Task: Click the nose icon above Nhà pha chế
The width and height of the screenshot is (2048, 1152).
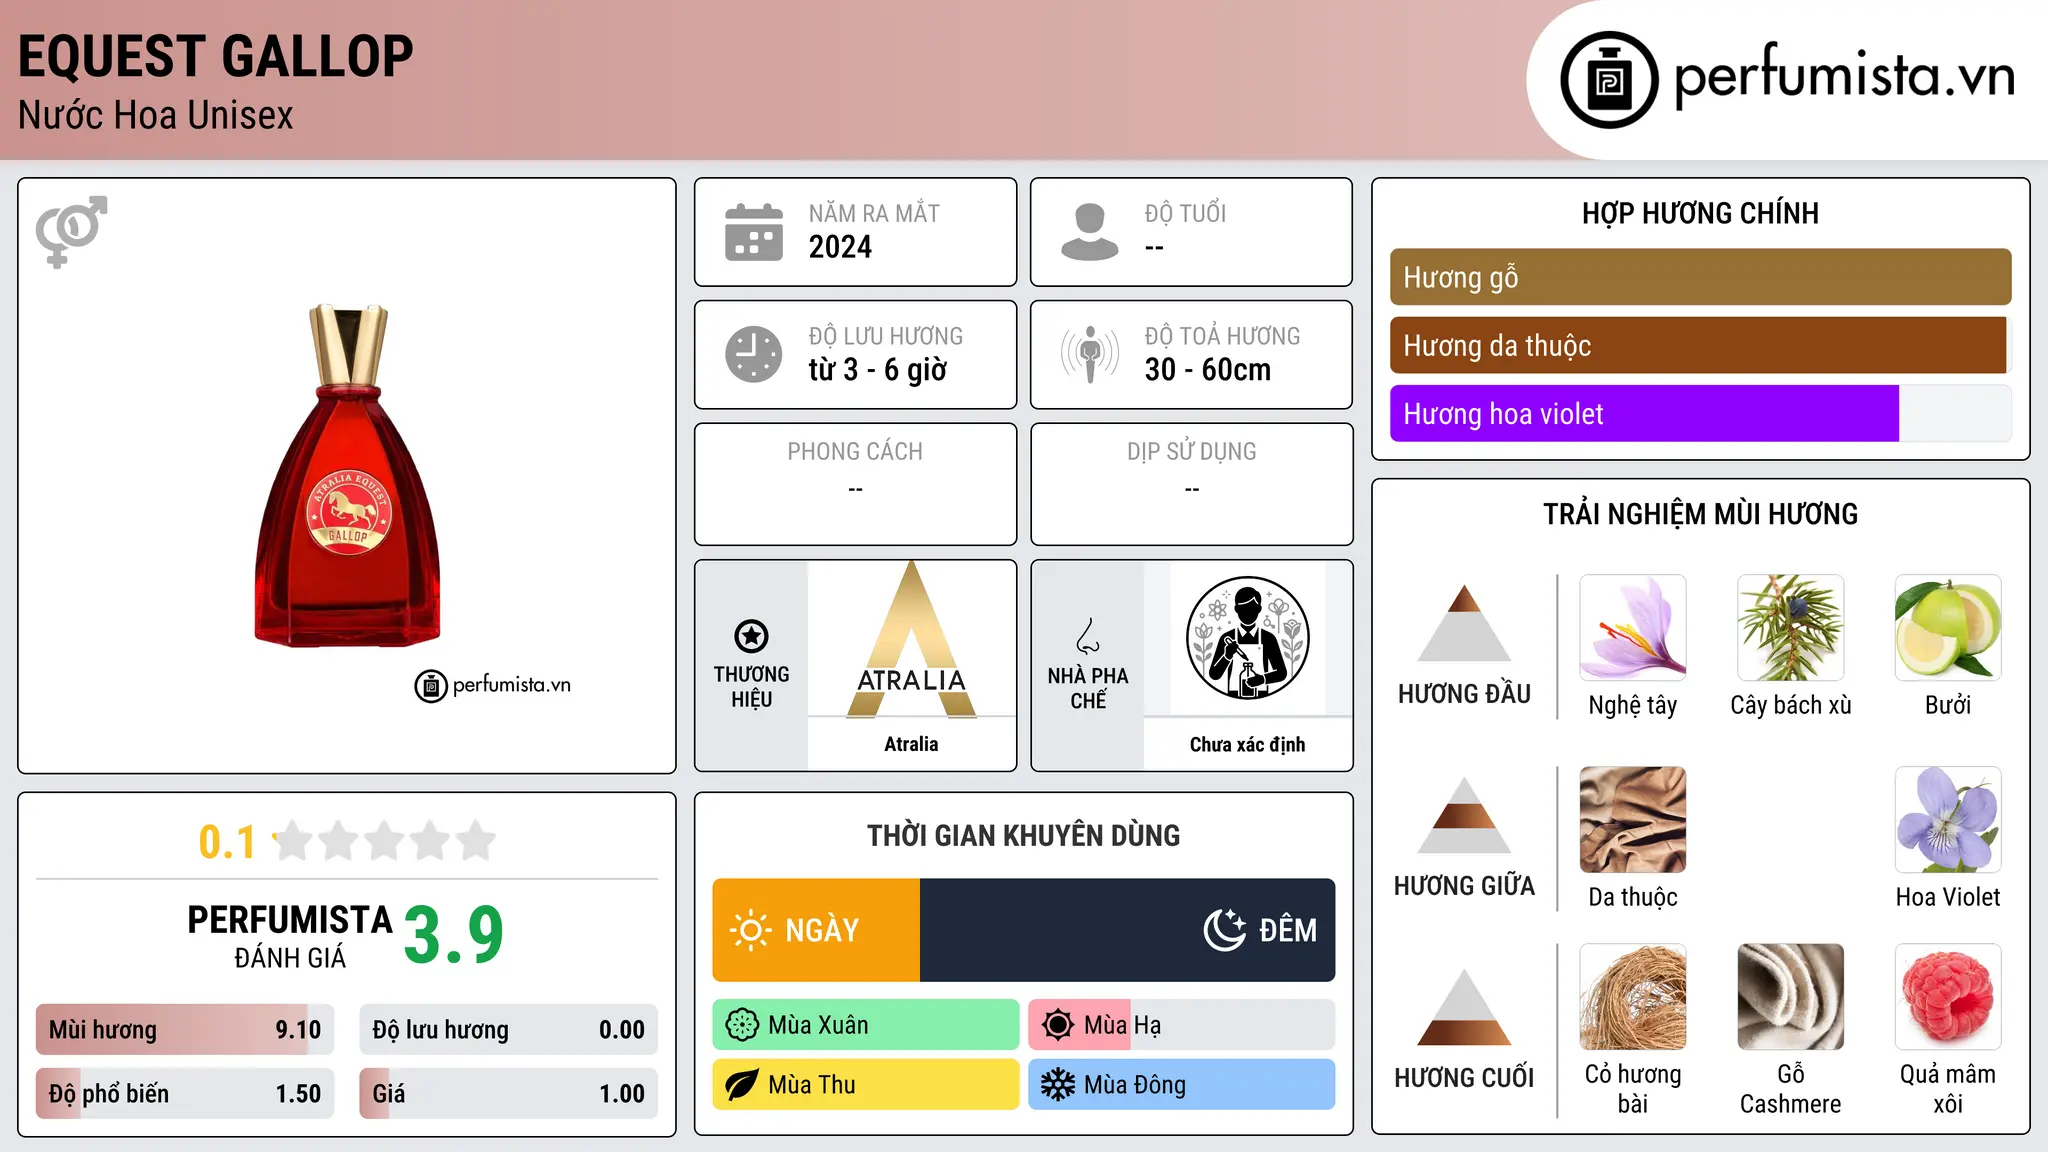Action: click(x=1088, y=636)
